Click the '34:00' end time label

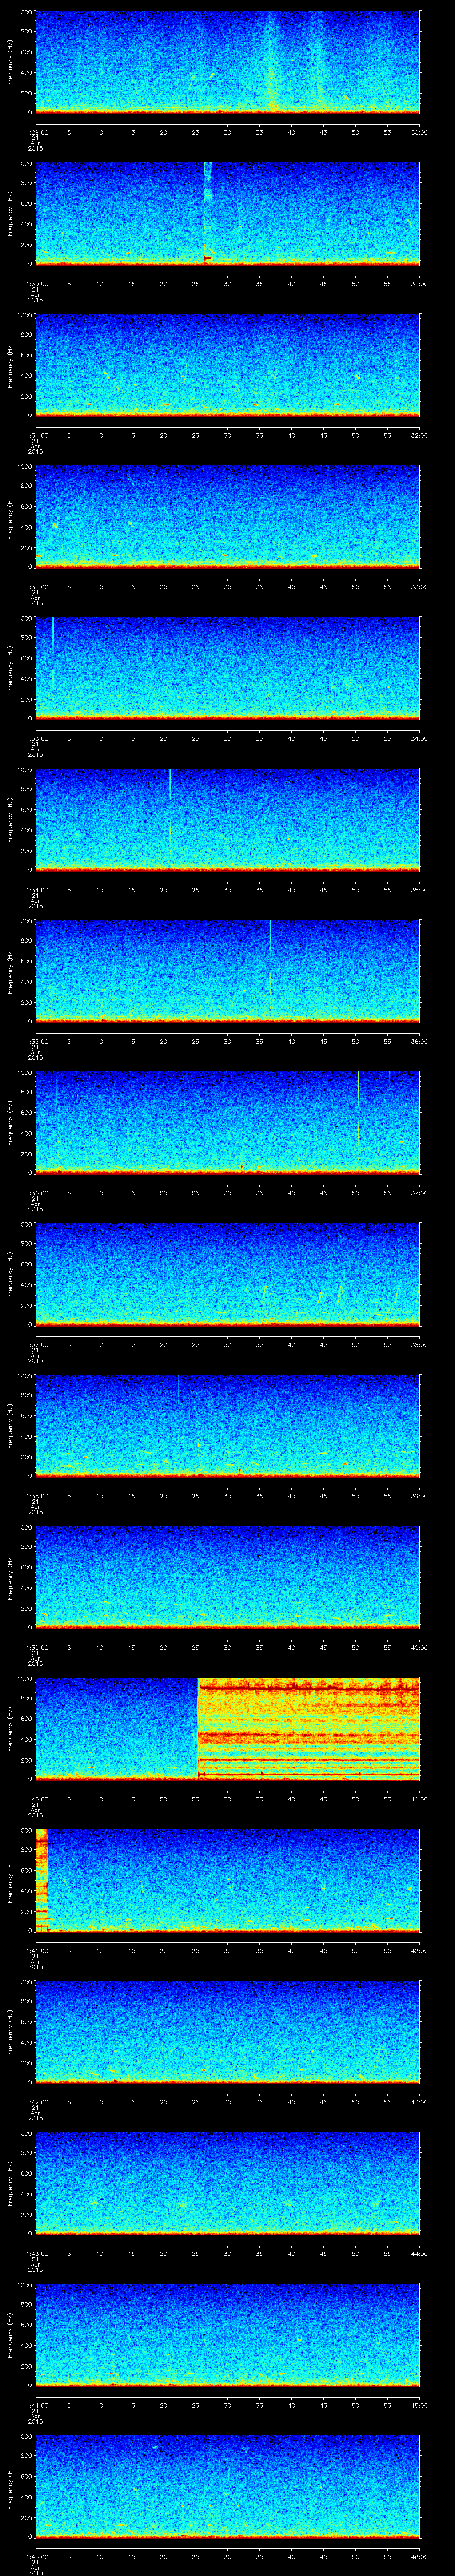419,738
